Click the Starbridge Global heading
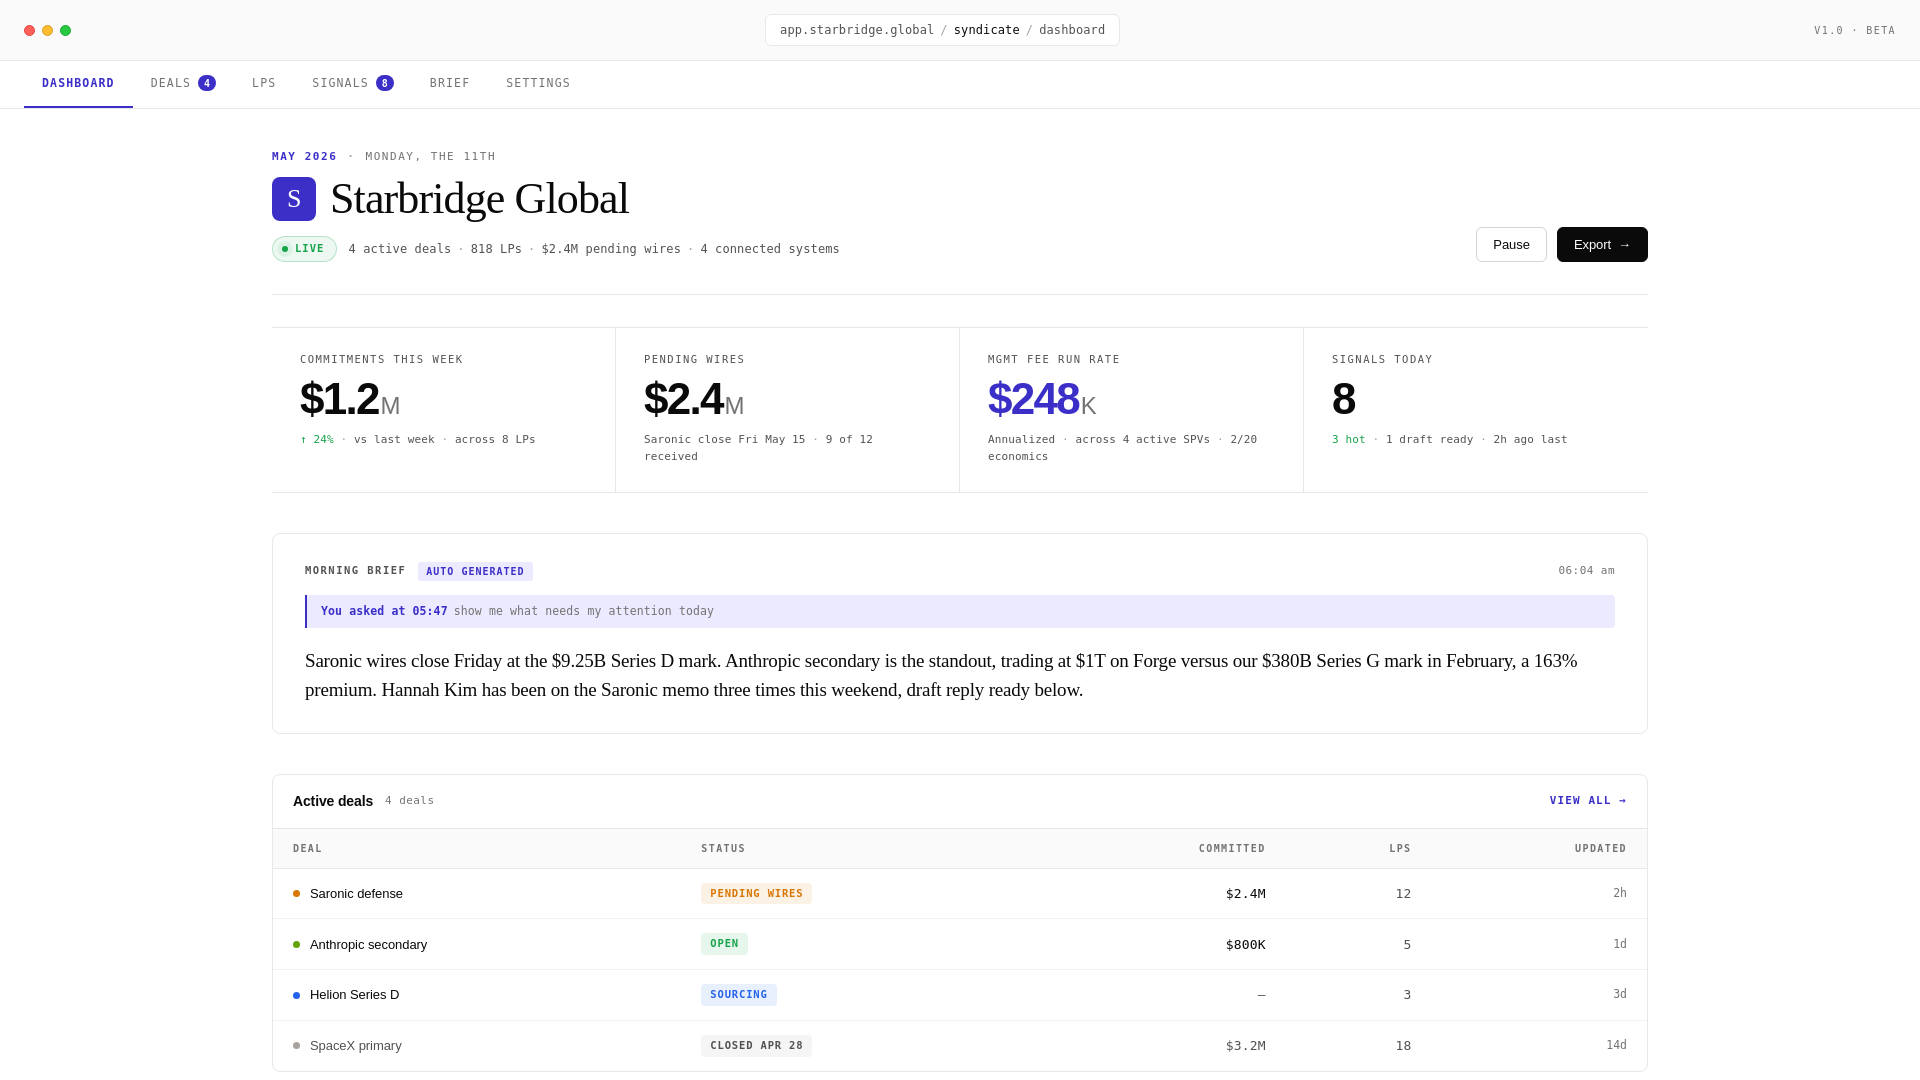Image resolution: width=1920 pixels, height=1080 pixels. 479,199
